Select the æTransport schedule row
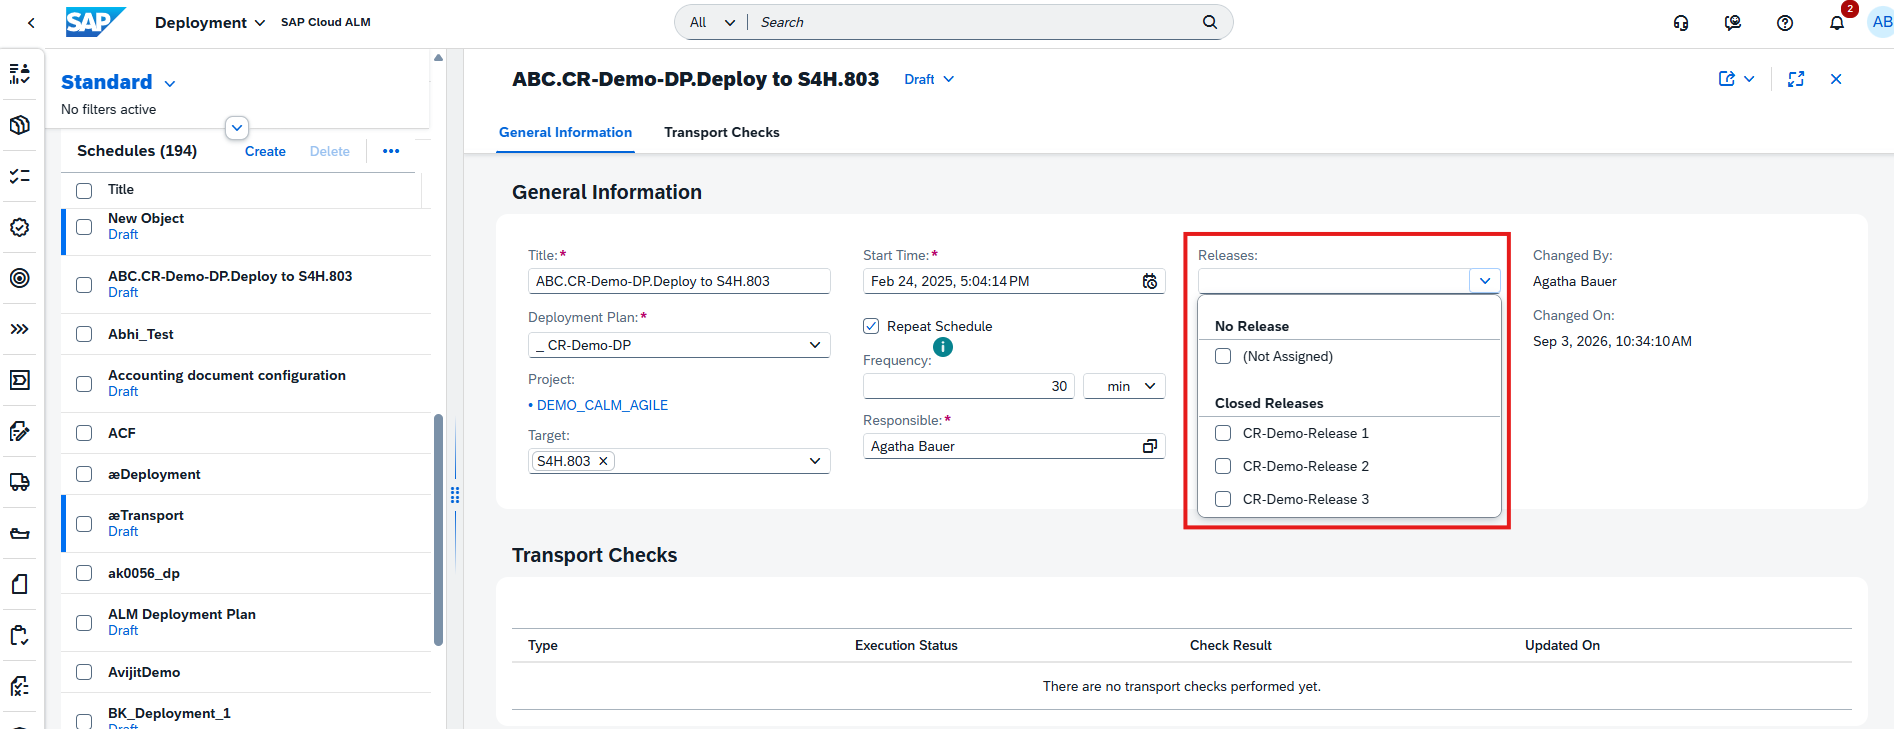Screen dimensions: 1894x729 248,523
